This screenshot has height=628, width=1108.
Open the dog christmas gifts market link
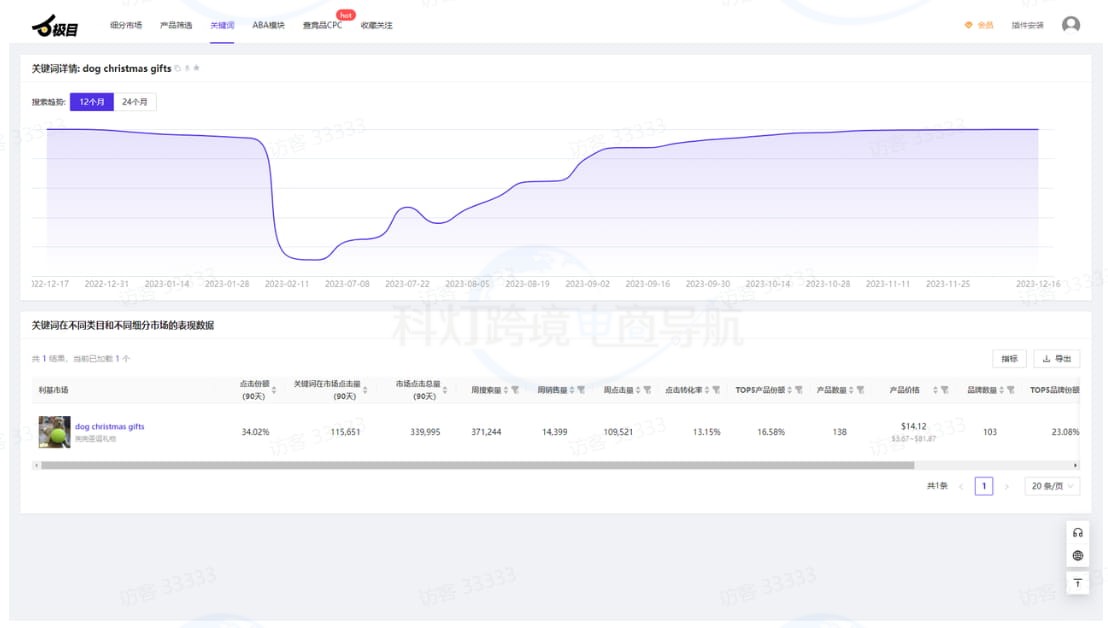coord(109,427)
